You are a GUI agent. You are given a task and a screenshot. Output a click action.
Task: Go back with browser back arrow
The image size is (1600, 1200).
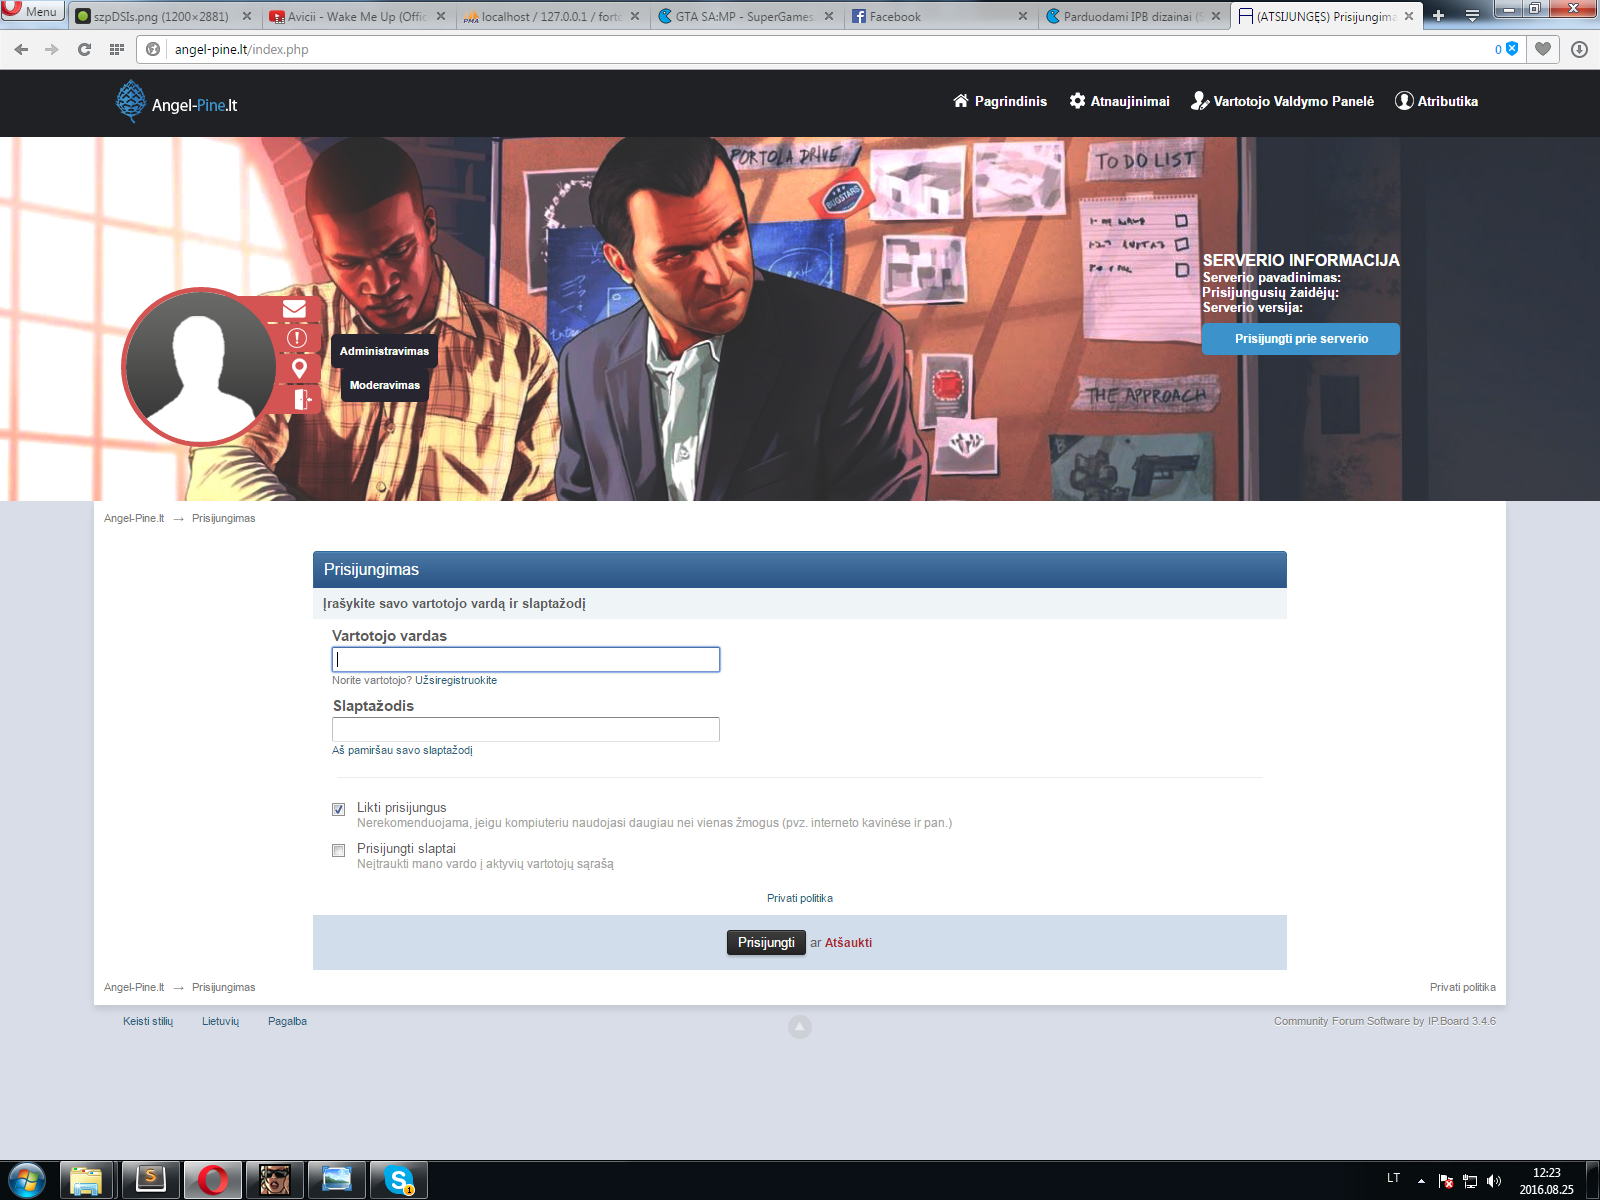coord(21,49)
